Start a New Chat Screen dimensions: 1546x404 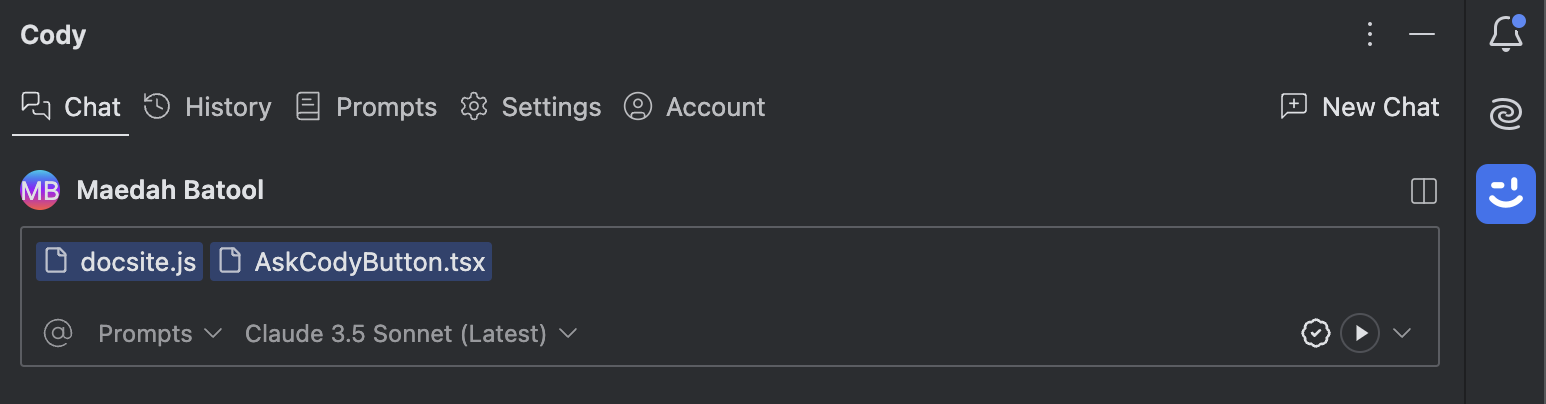point(1360,107)
